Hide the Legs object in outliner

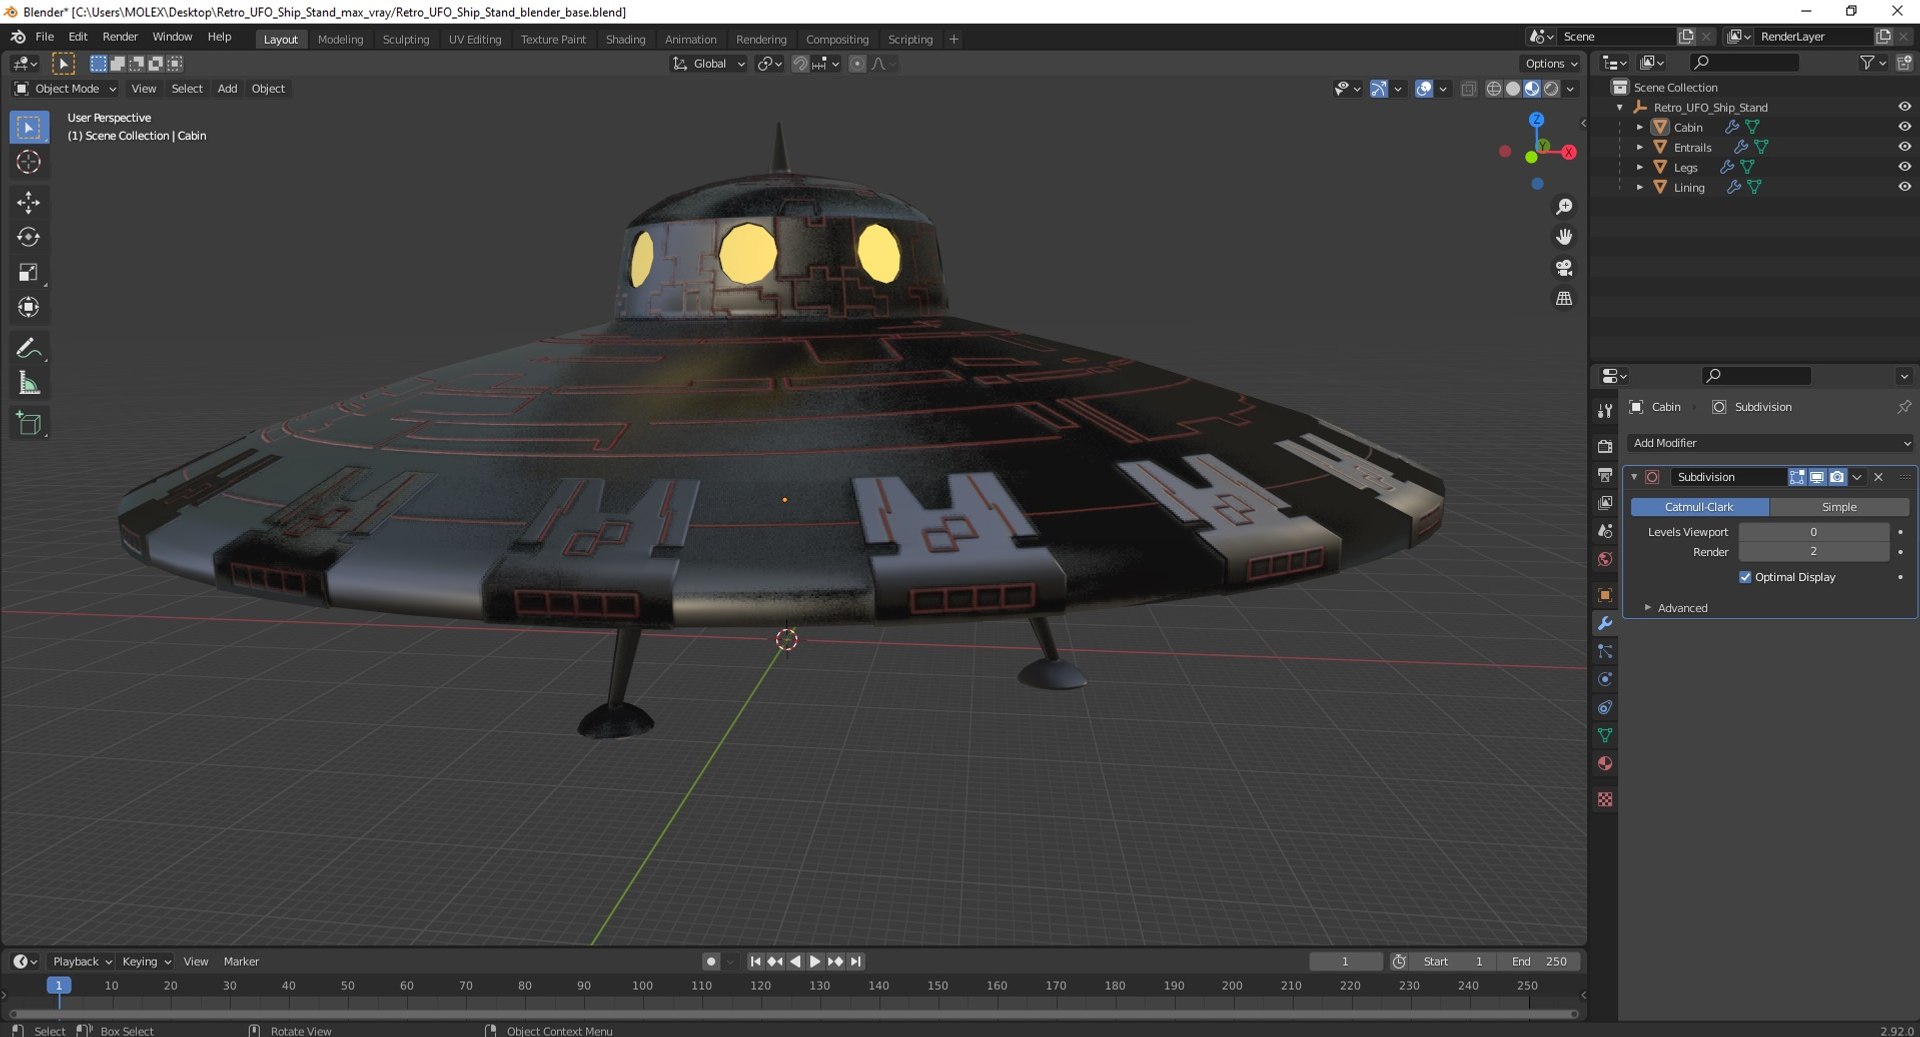tap(1904, 167)
